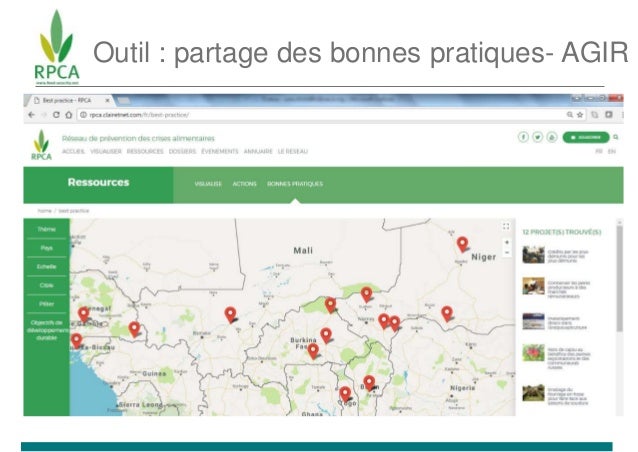Expand the Pilier filter
This screenshot has width=638, height=452.
(x=46, y=304)
